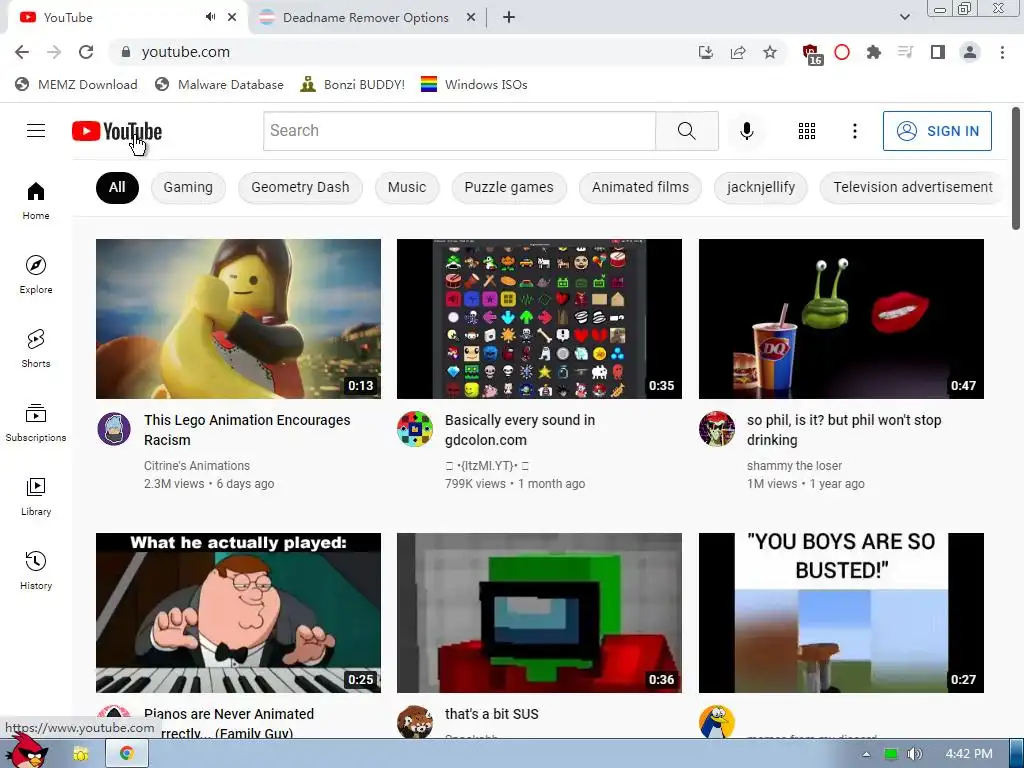Click the page's vertical scrollbar thumb

1016,168
